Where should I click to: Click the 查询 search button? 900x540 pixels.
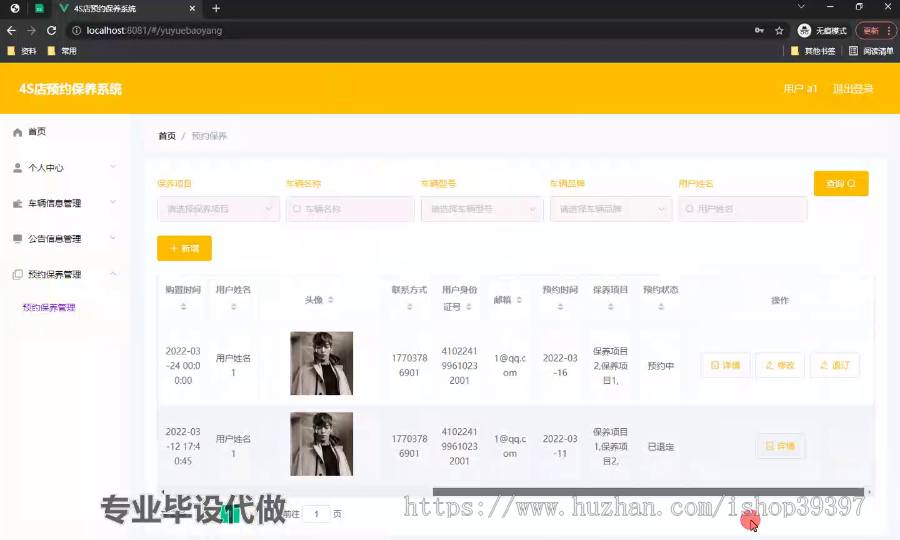pyautogui.click(x=841, y=184)
